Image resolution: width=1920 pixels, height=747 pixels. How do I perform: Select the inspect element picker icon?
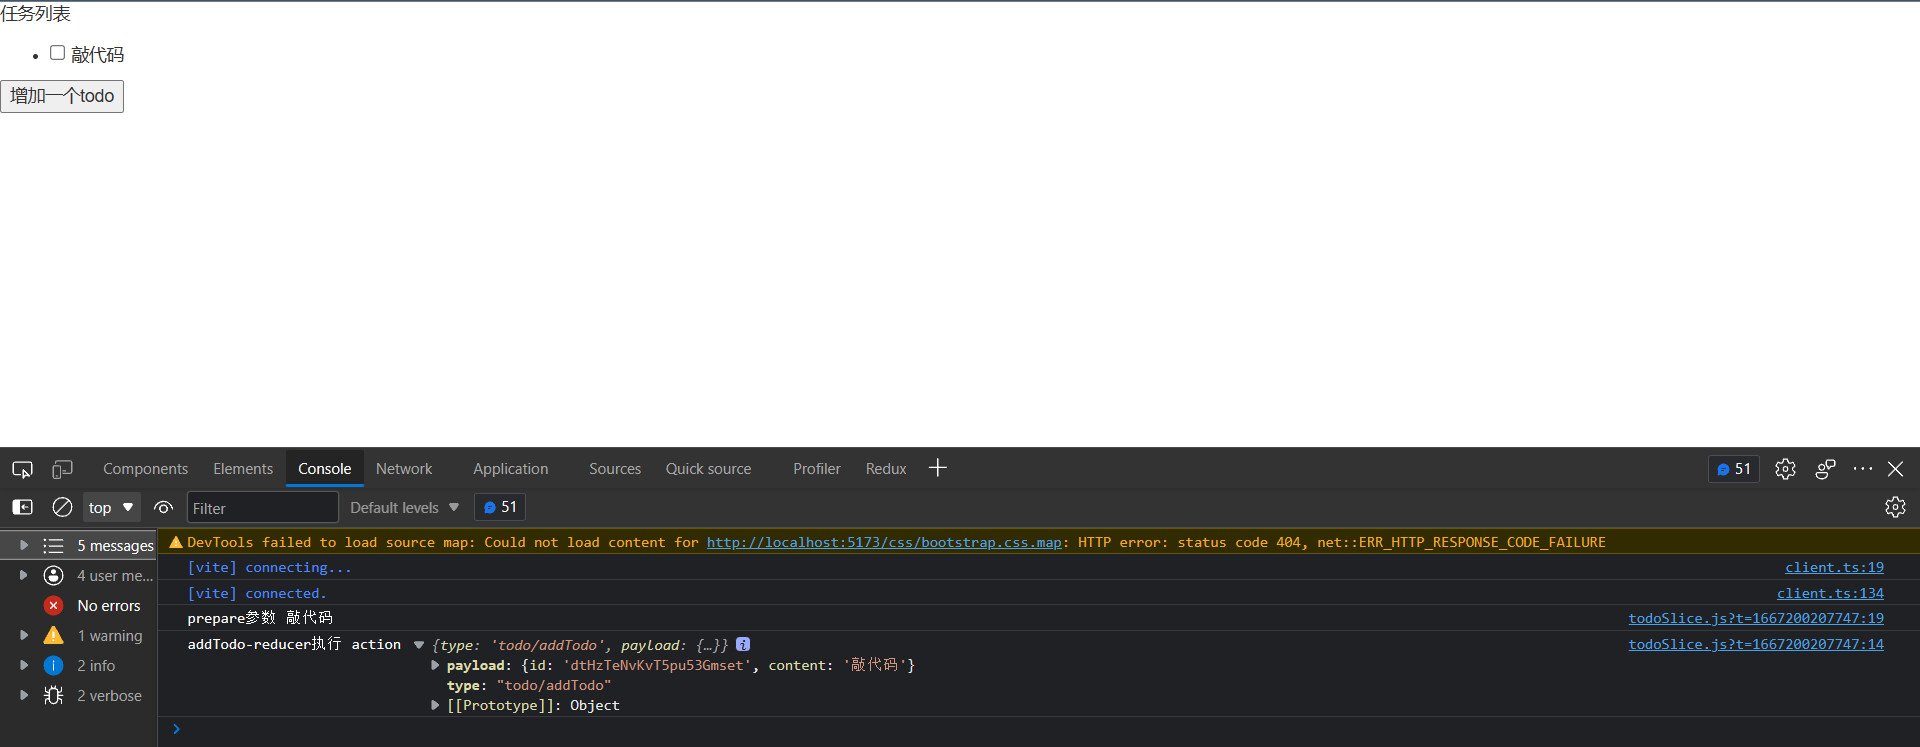pyautogui.click(x=22, y=469)
